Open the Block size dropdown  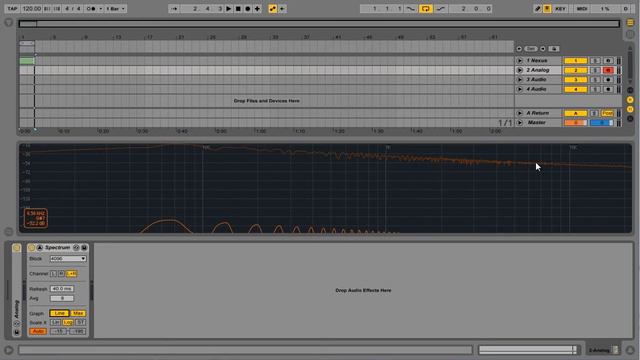point(68,259)
